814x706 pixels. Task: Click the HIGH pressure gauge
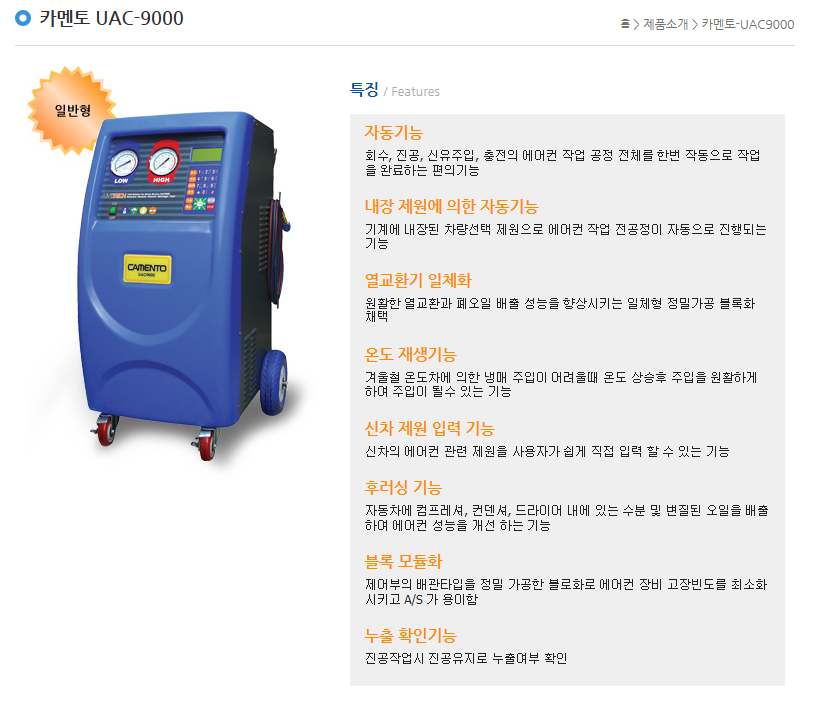pyautogui.click(x=164, y=161)
